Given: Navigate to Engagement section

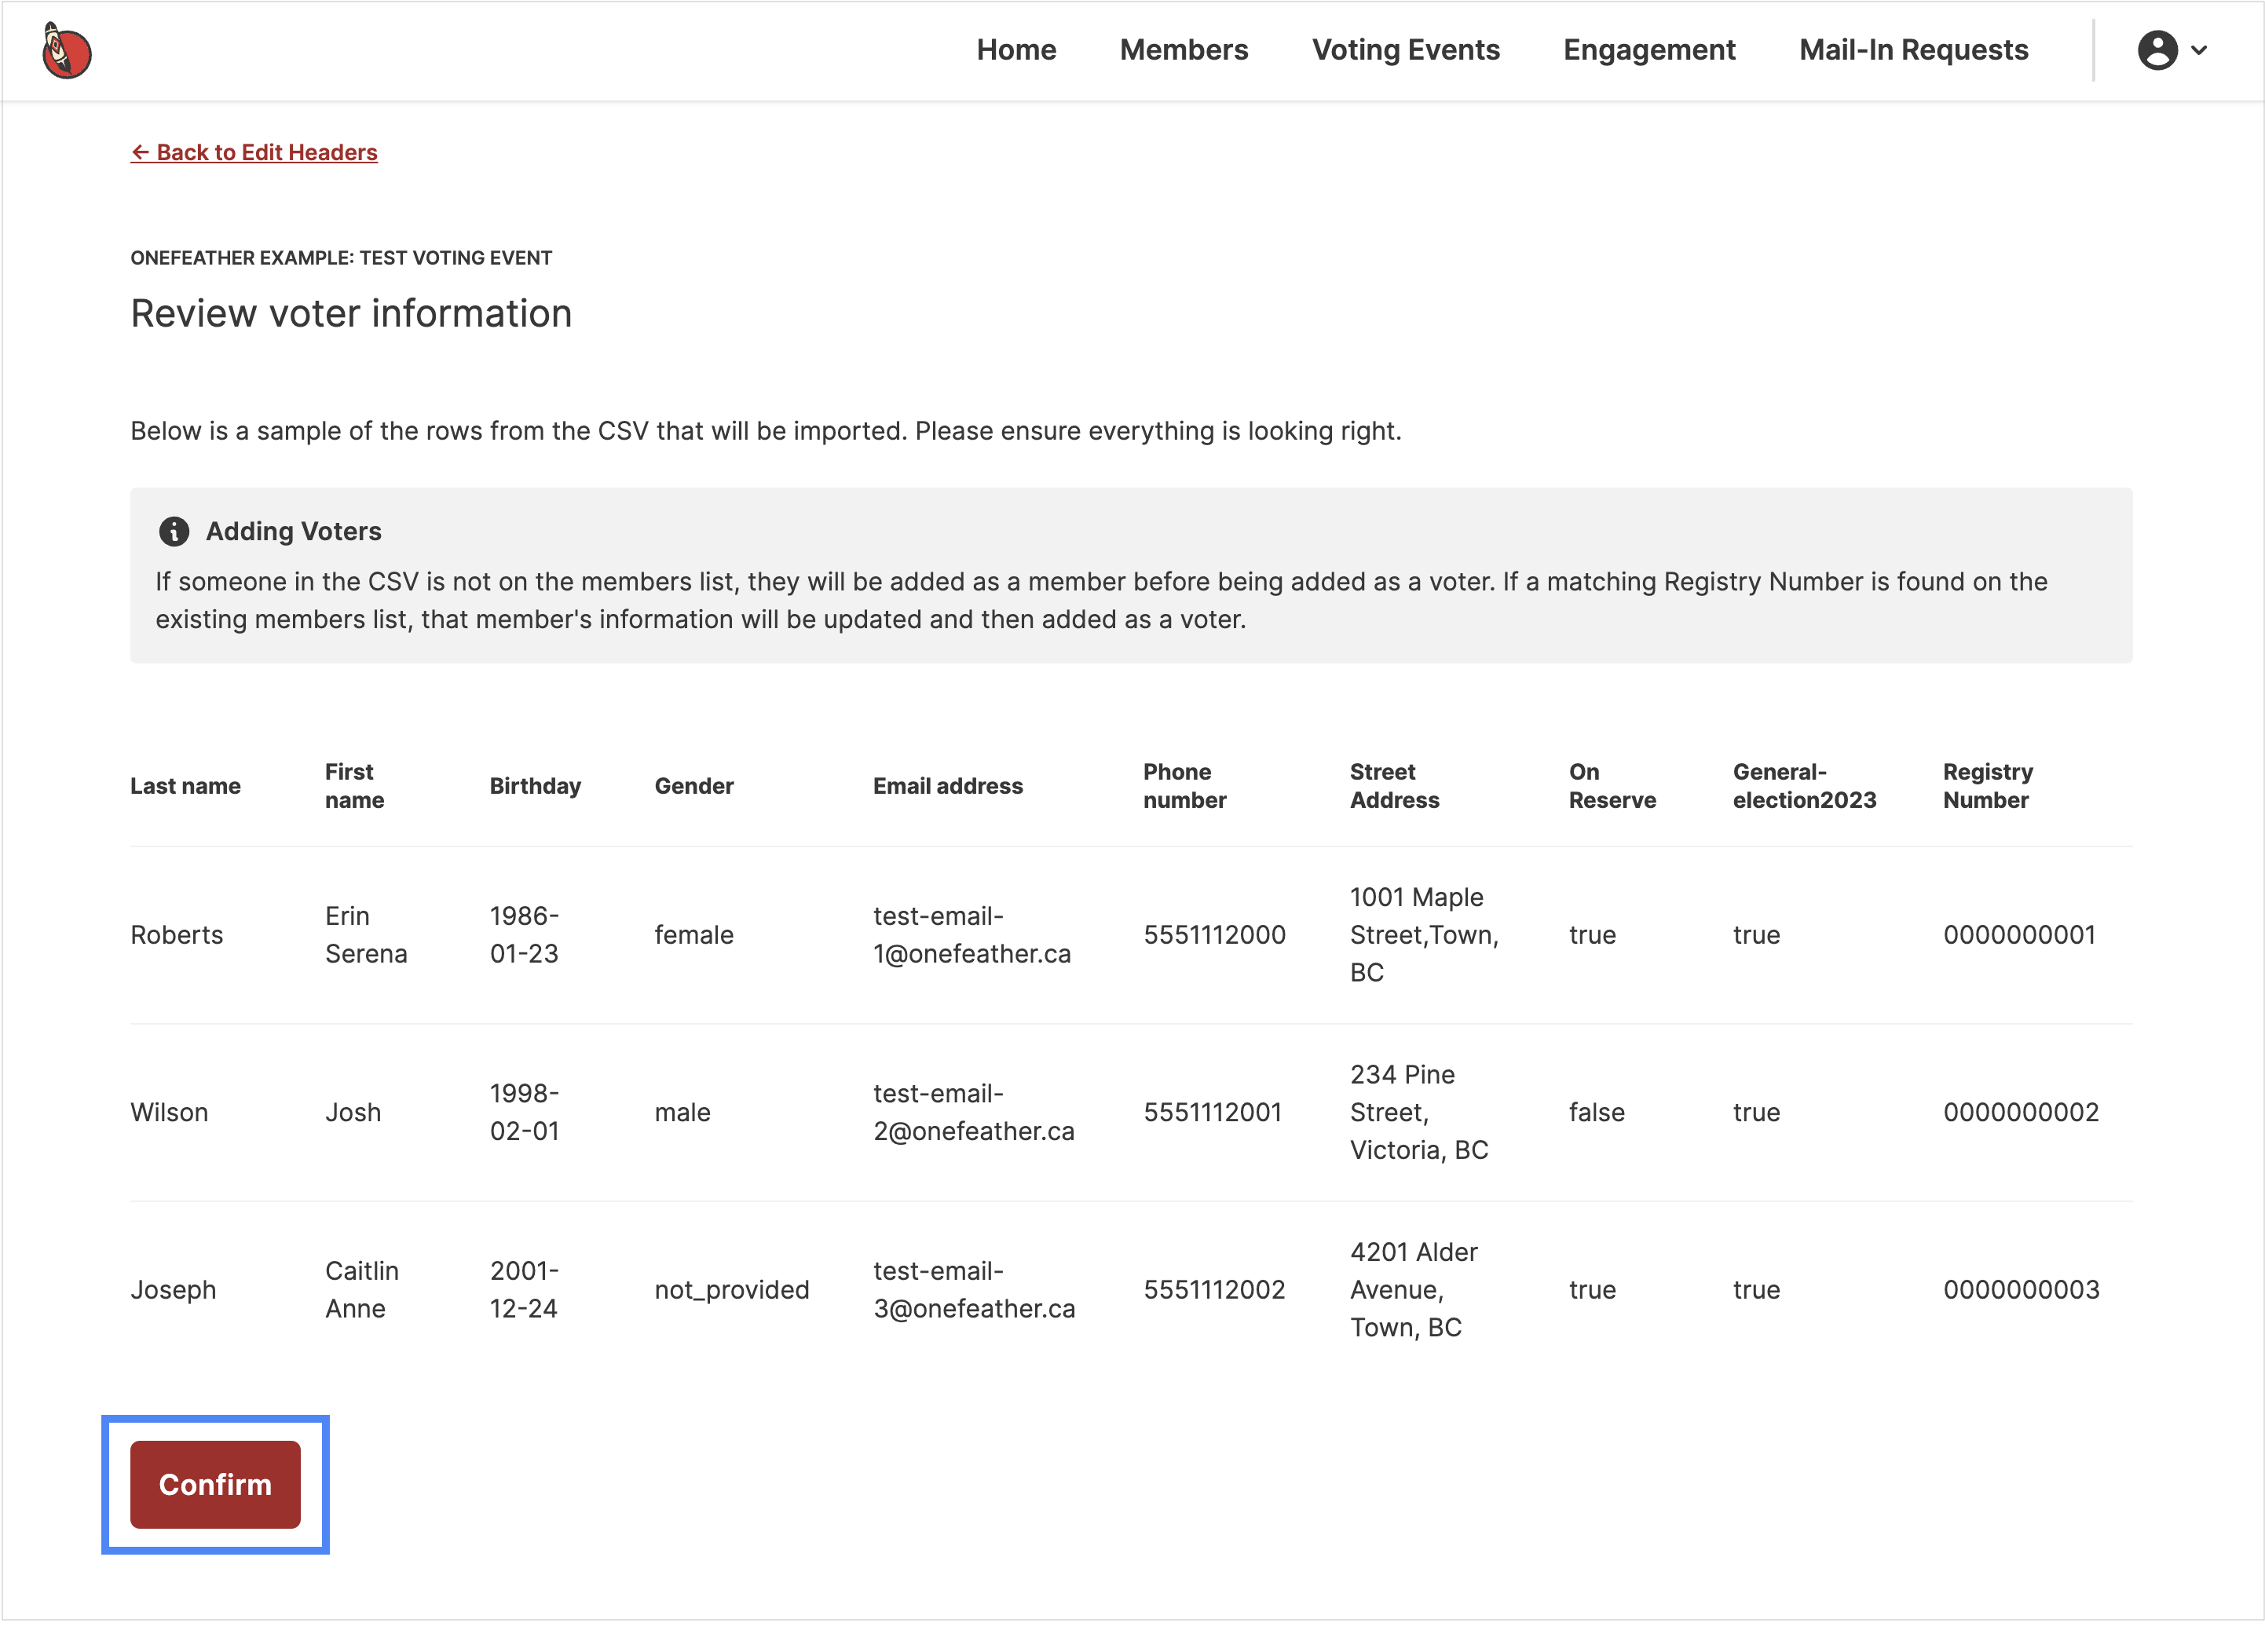Looking at the screenshot, I should click(x=1648, y=50).
